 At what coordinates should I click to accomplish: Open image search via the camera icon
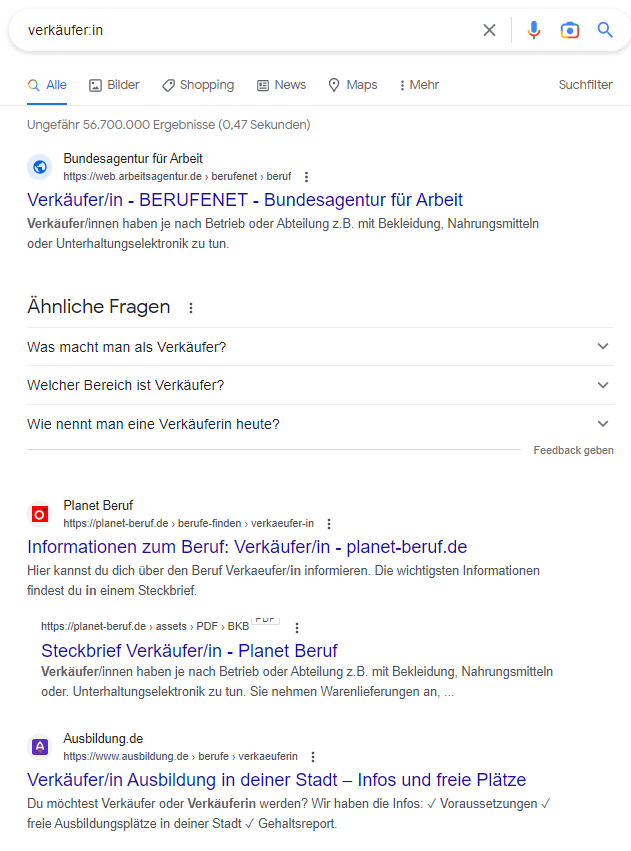(x=570, y=30)
